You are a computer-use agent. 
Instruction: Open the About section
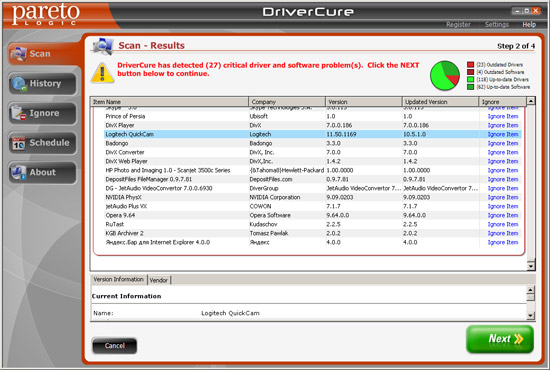[x=42, y=172]
